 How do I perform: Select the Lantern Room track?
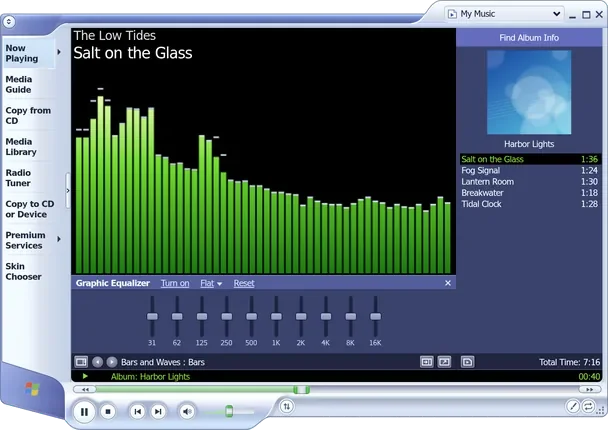click(530, 181)
